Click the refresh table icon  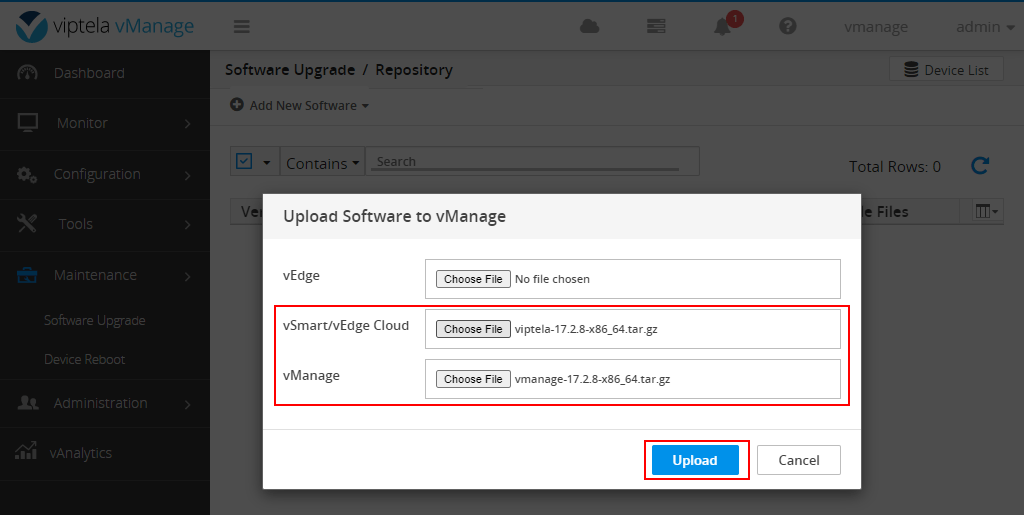point(980,166)
